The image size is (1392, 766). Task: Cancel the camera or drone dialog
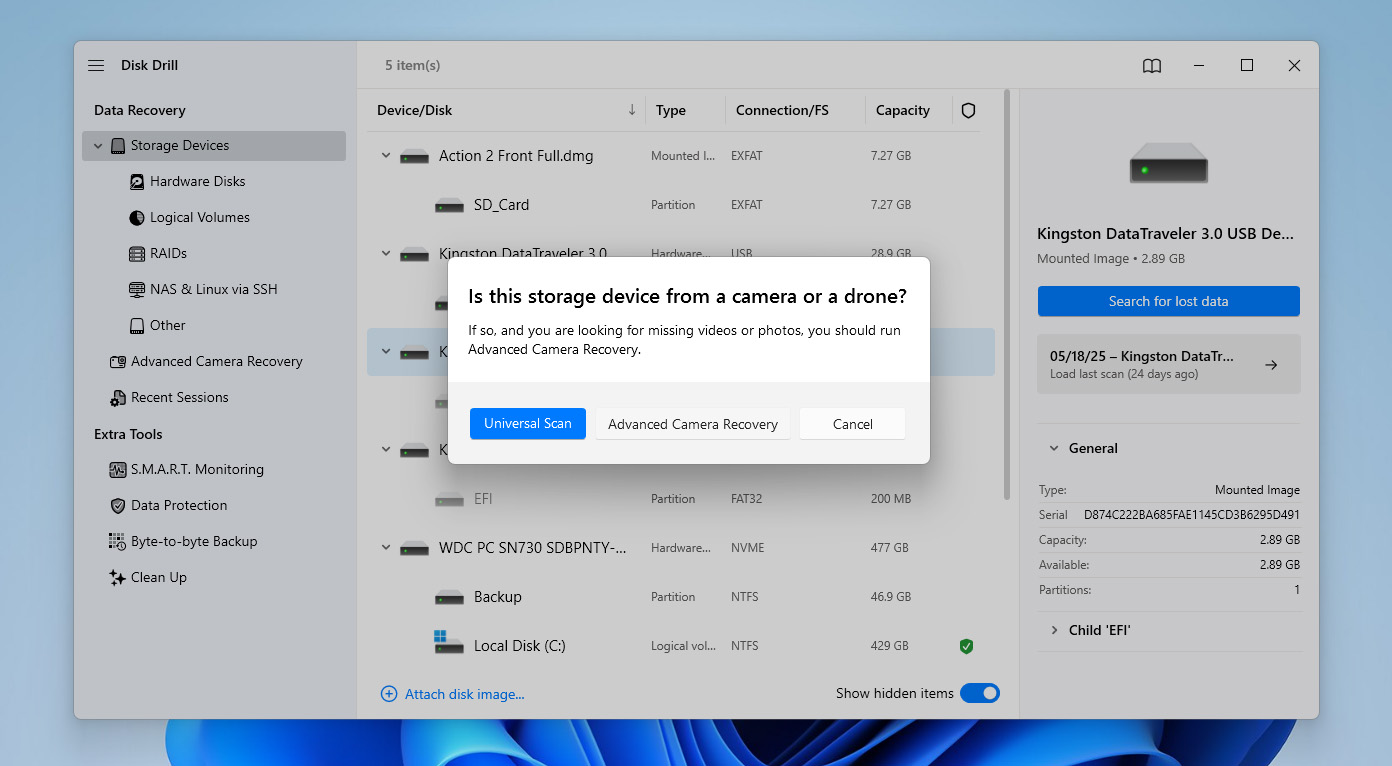click(853, 424)
